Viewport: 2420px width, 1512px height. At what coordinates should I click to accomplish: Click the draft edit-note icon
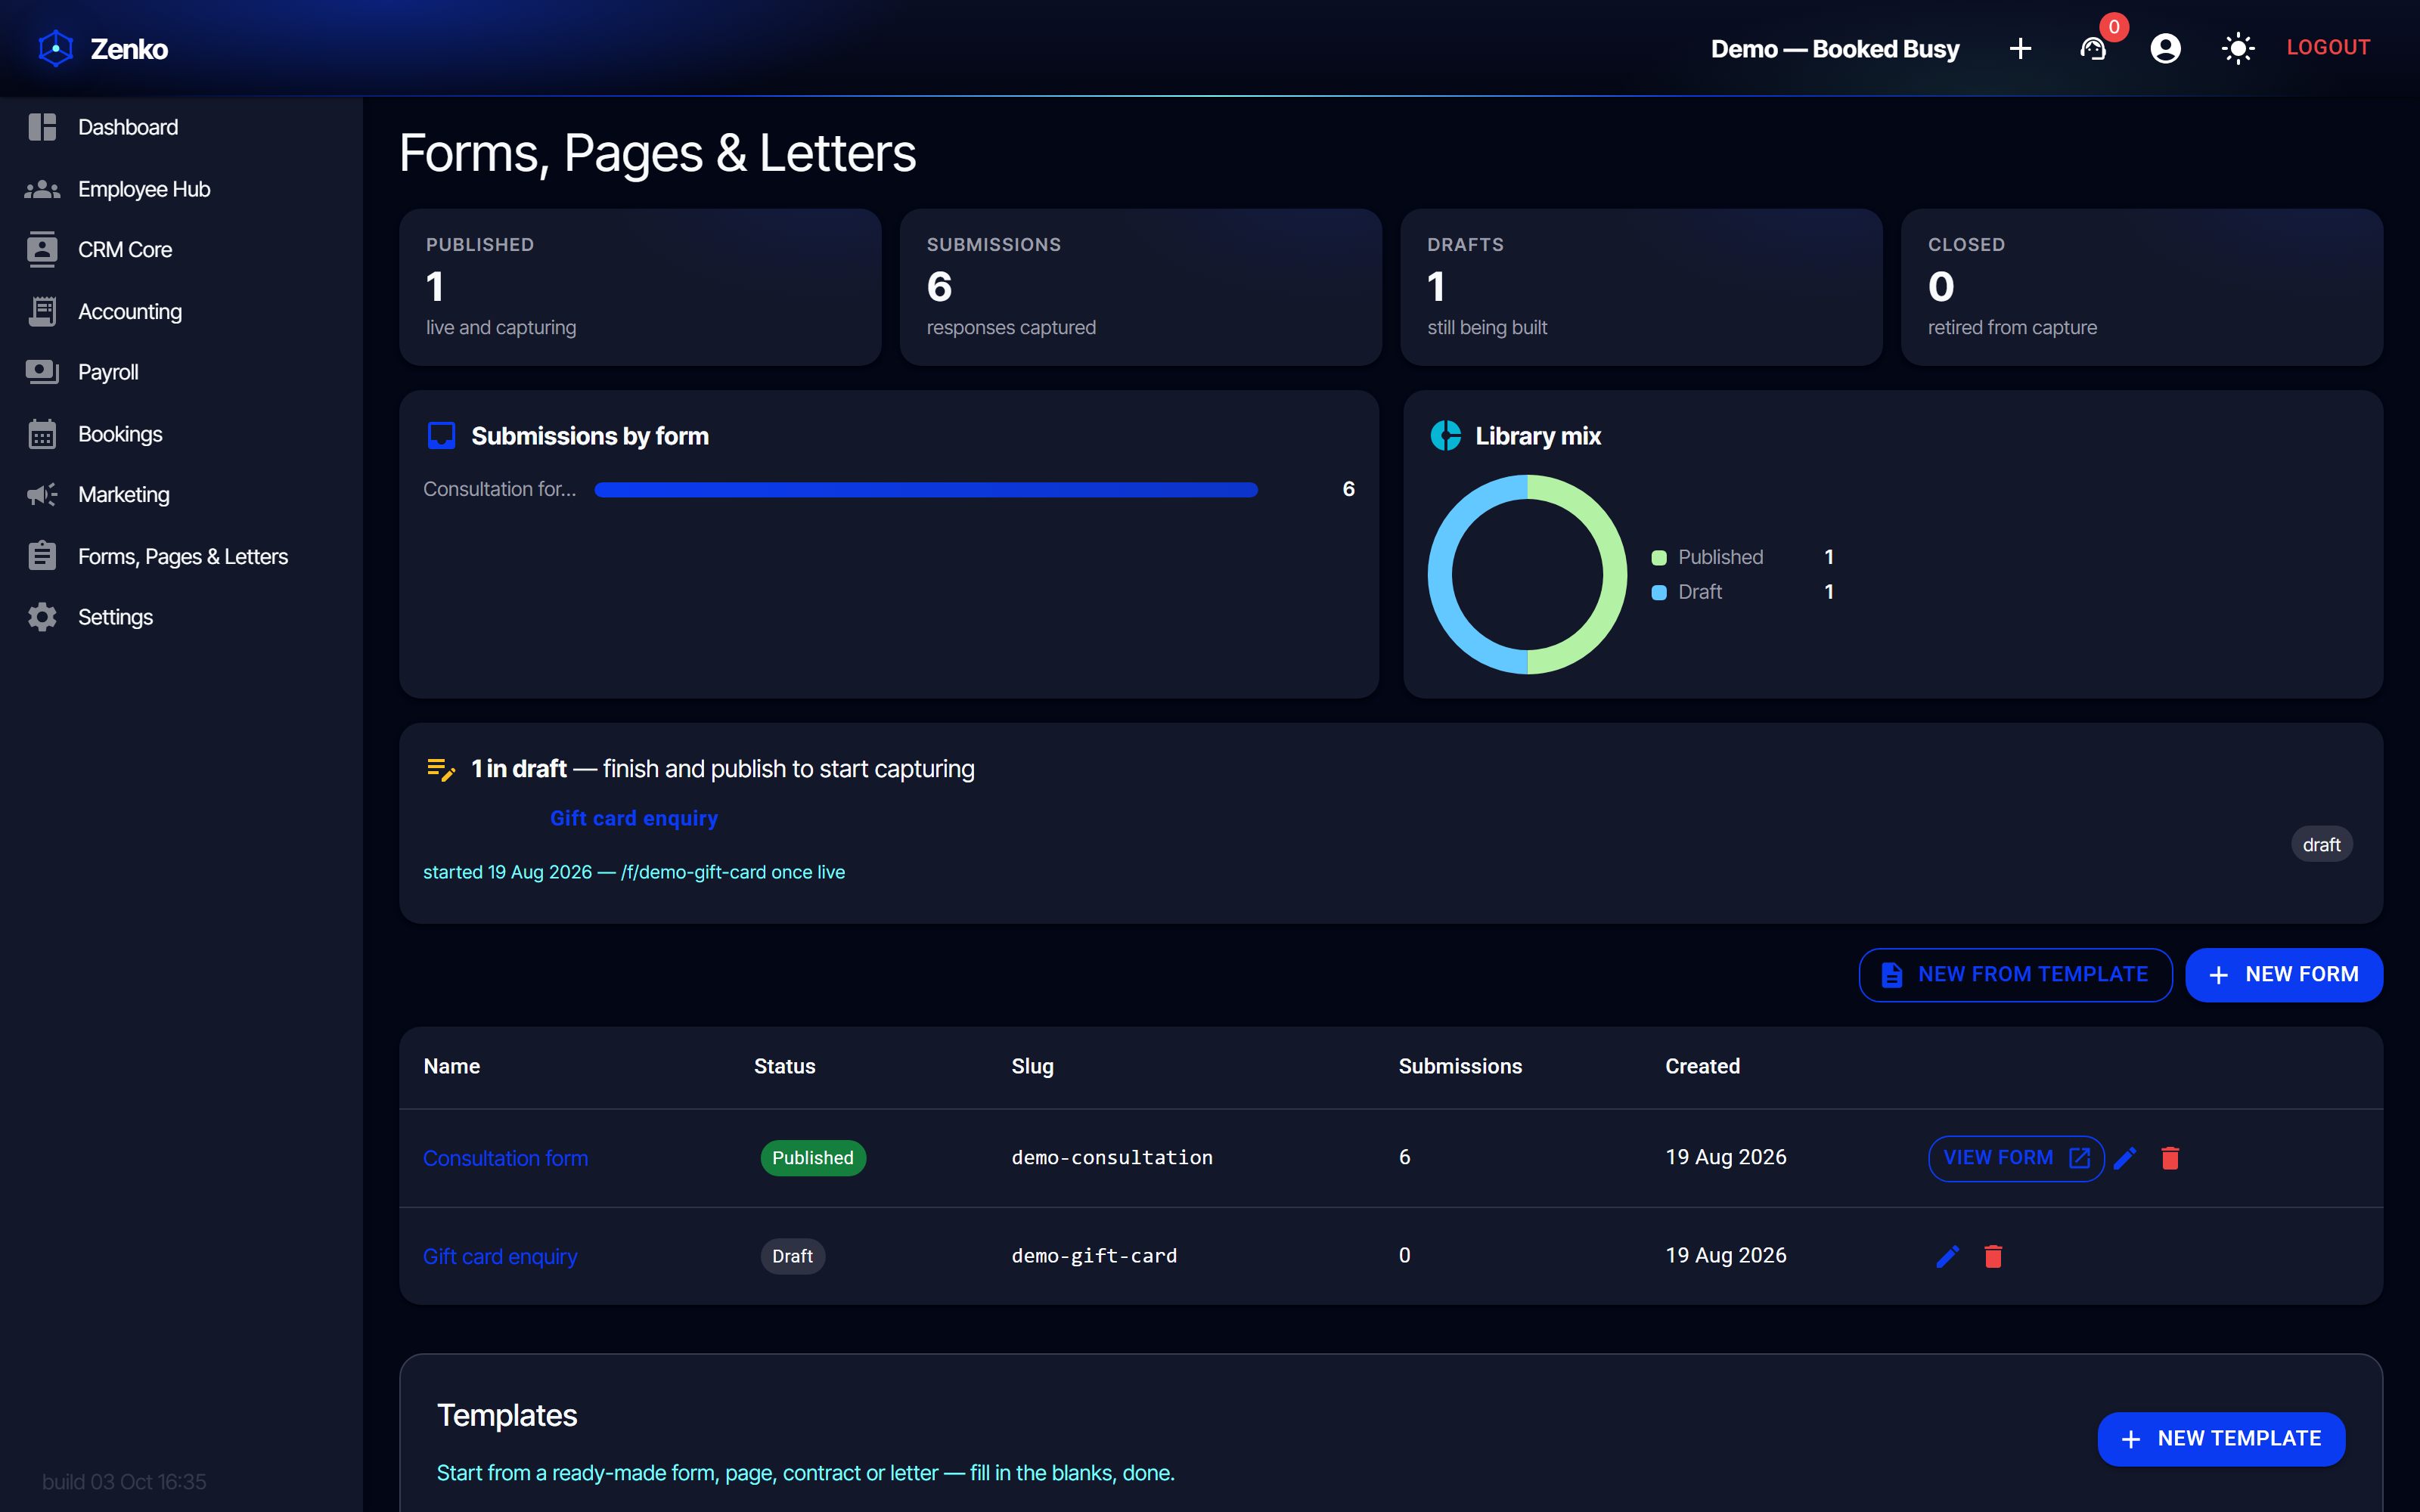point(441,769)
